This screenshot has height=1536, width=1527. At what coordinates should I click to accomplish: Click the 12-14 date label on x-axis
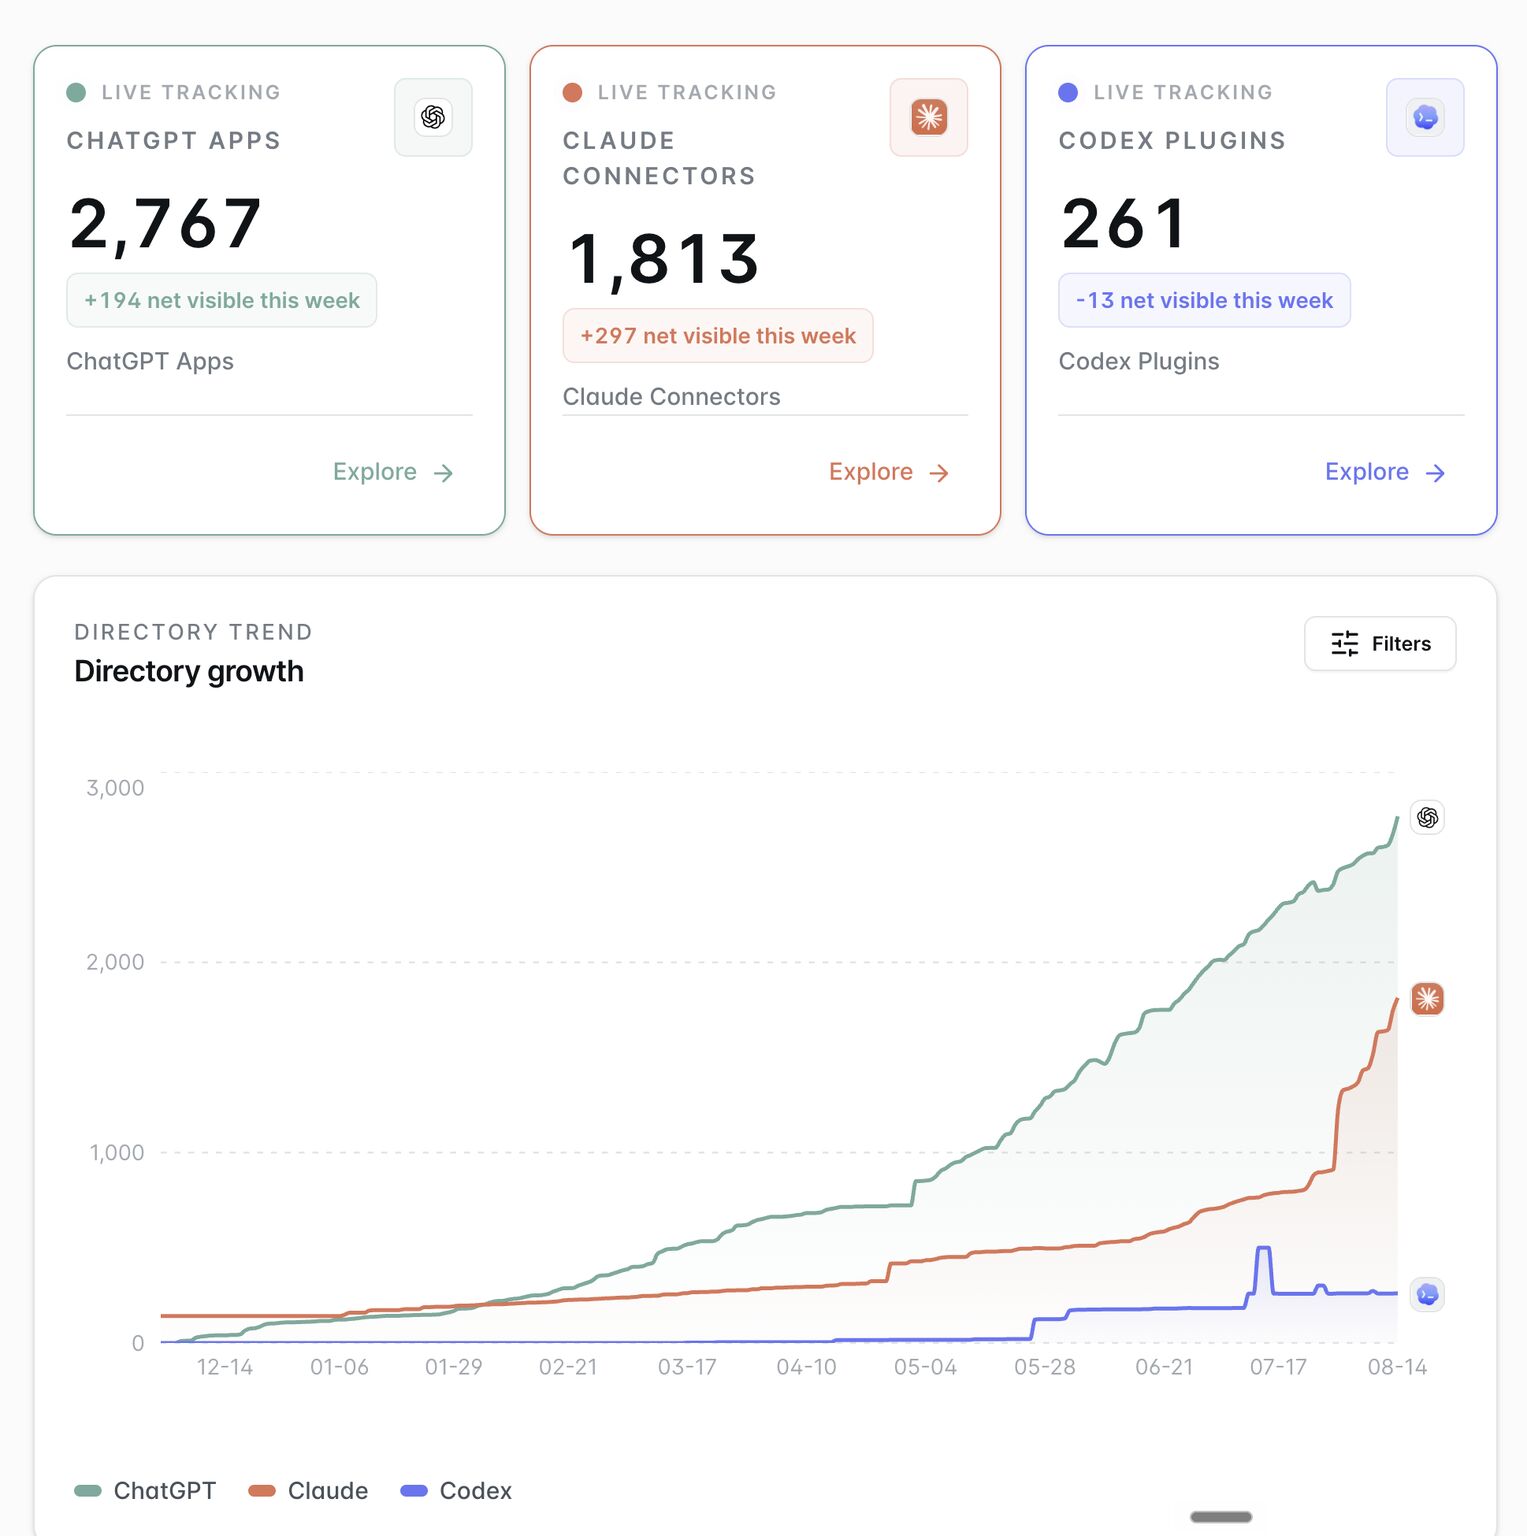(224, 1367)
